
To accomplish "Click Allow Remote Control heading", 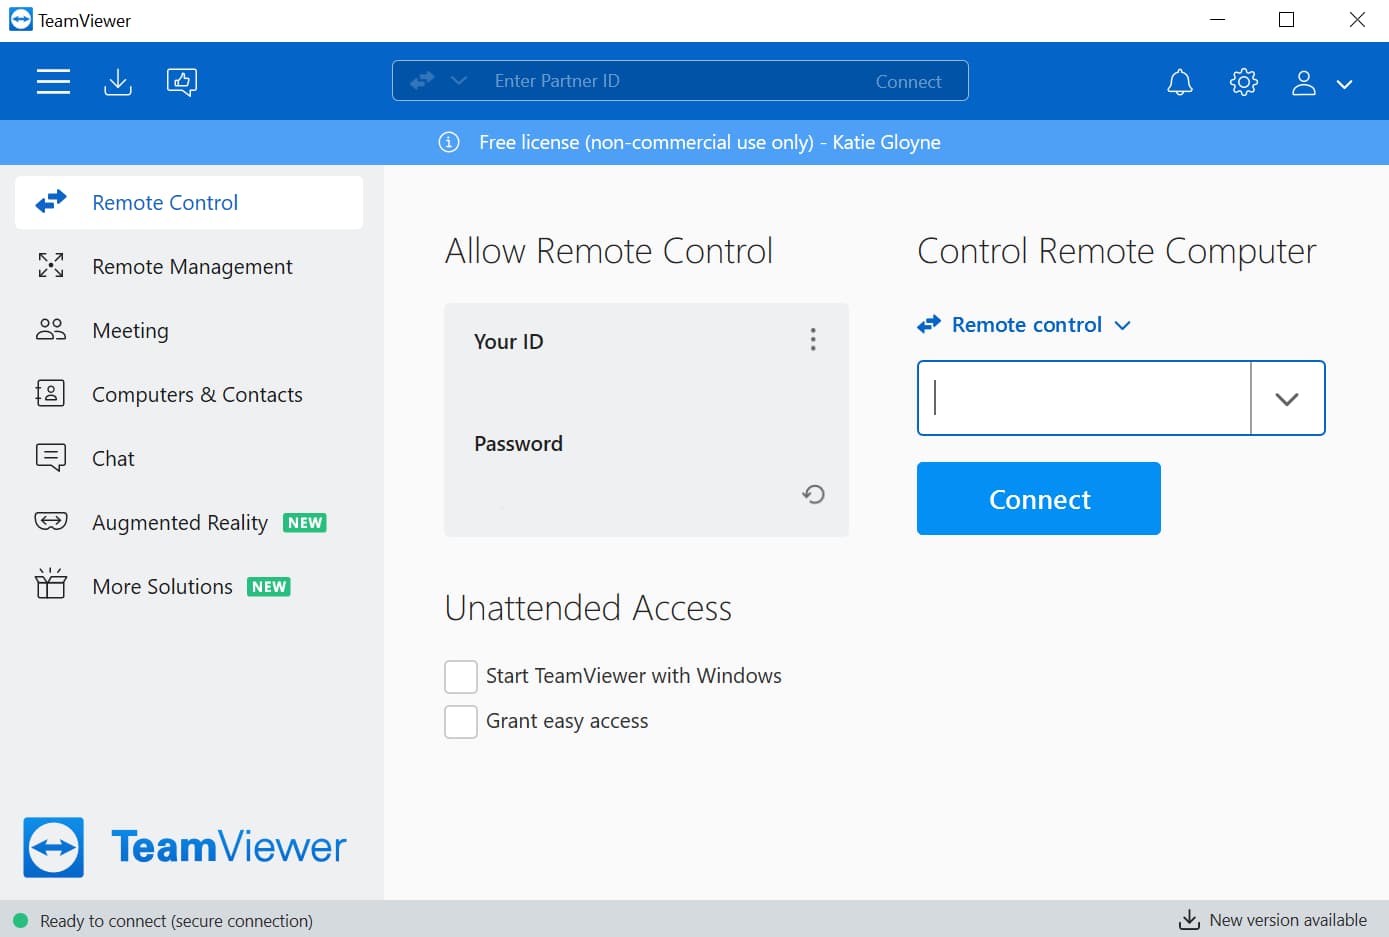I will [609, 251].
